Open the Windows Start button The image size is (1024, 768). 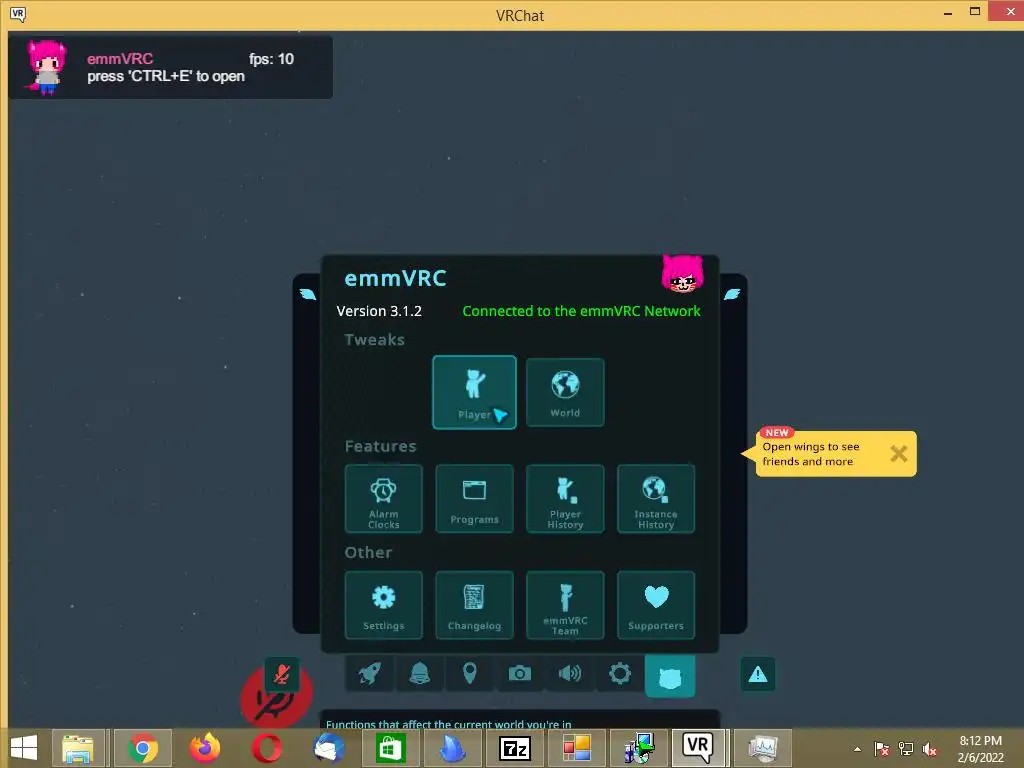(24, 748)
